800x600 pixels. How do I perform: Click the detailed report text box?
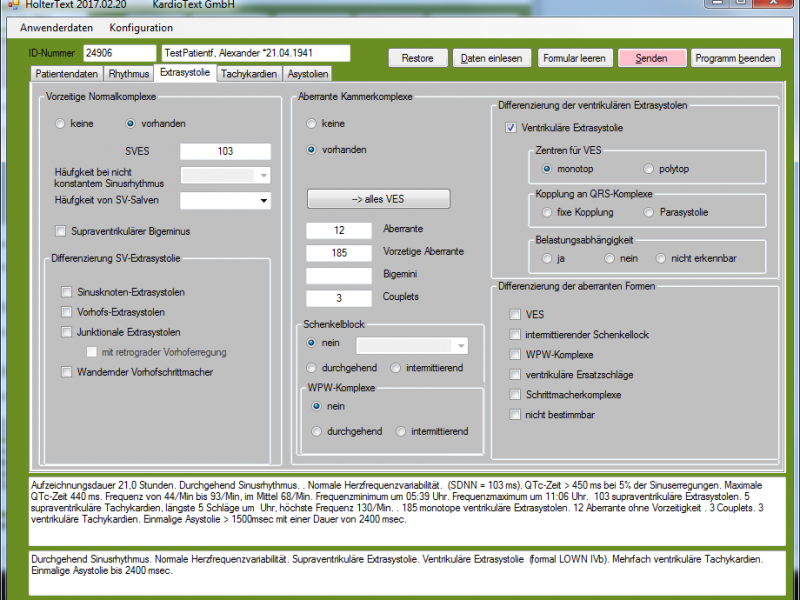click(x=407, y=512)
